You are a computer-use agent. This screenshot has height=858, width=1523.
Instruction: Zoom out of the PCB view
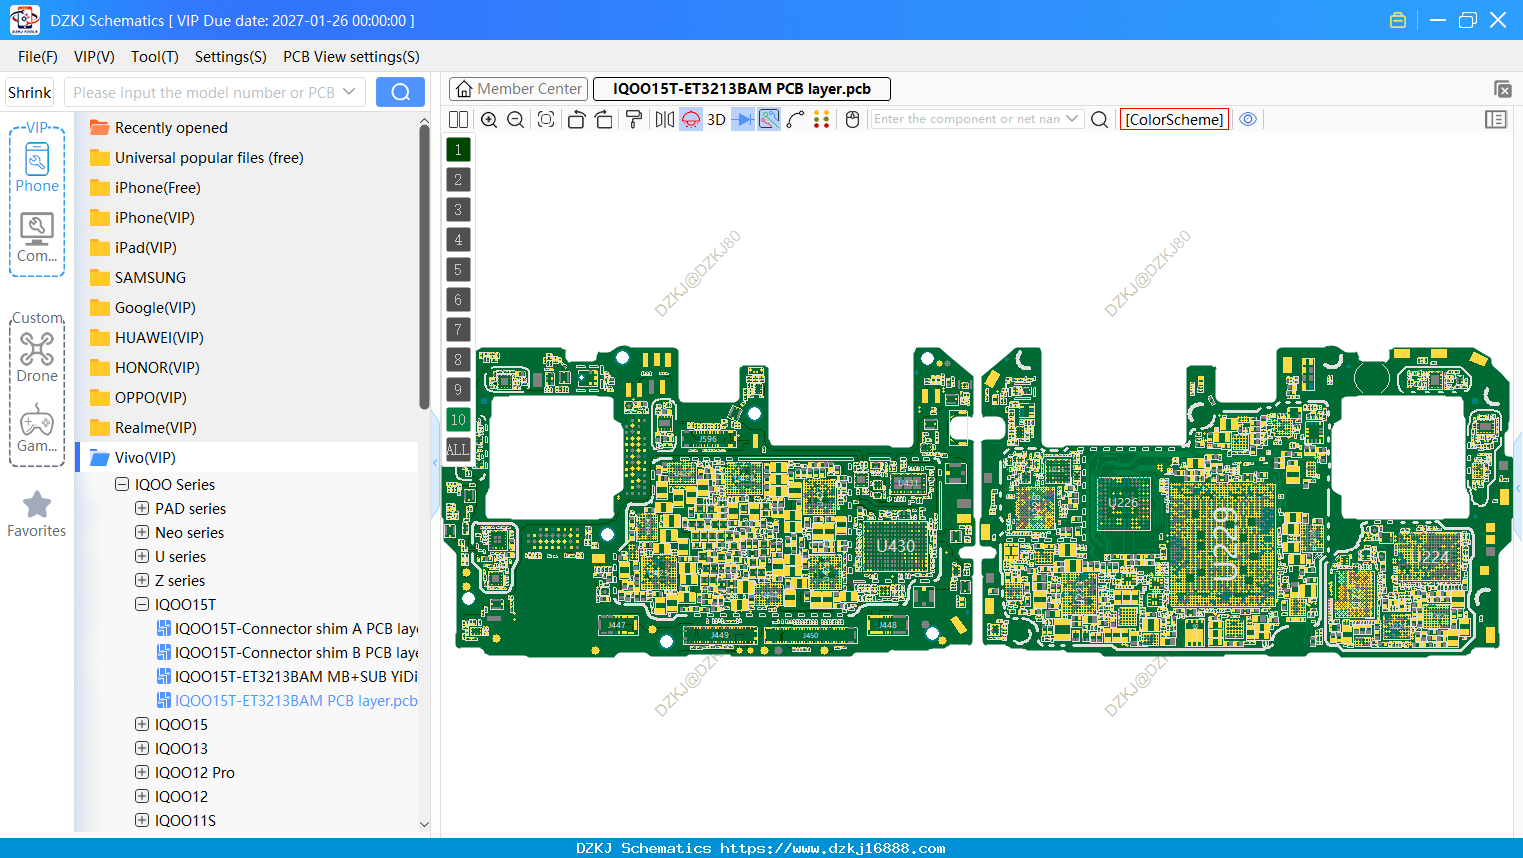click(516, 119)
